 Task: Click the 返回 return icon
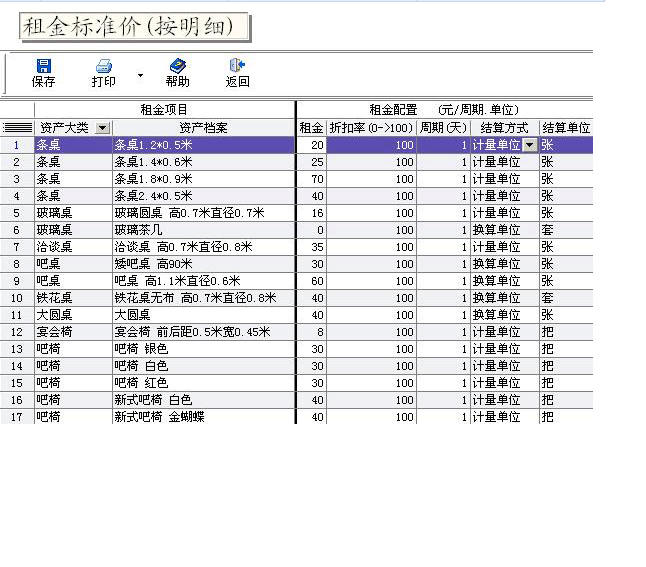click(x=237, y=66)
